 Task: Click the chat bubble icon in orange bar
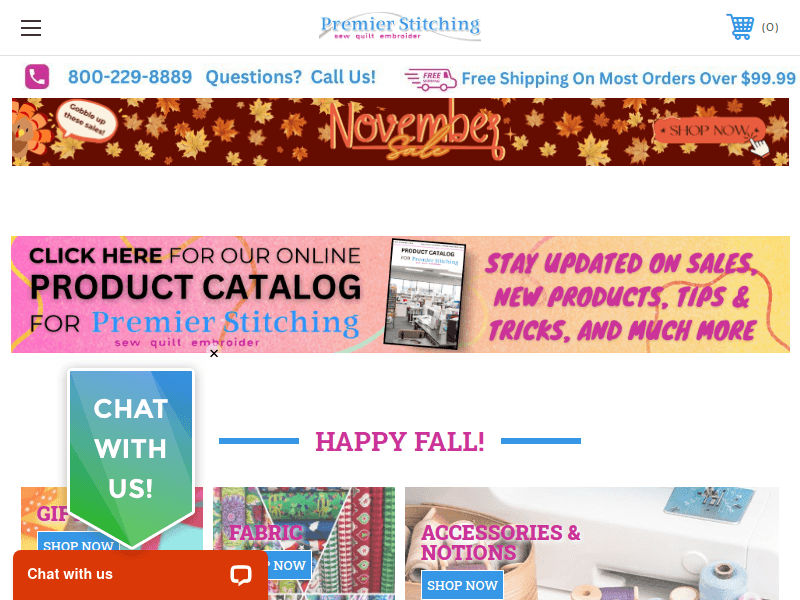[x=240, y=574]
